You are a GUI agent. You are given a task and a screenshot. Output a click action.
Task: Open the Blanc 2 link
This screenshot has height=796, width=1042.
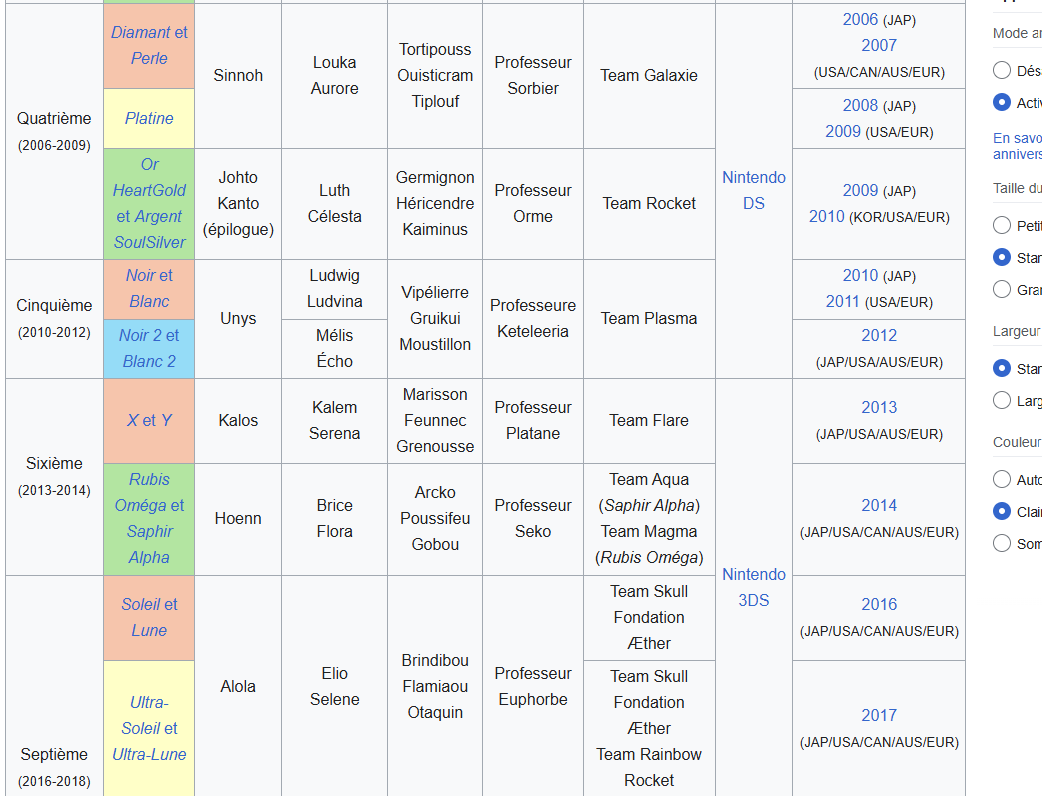149,361
